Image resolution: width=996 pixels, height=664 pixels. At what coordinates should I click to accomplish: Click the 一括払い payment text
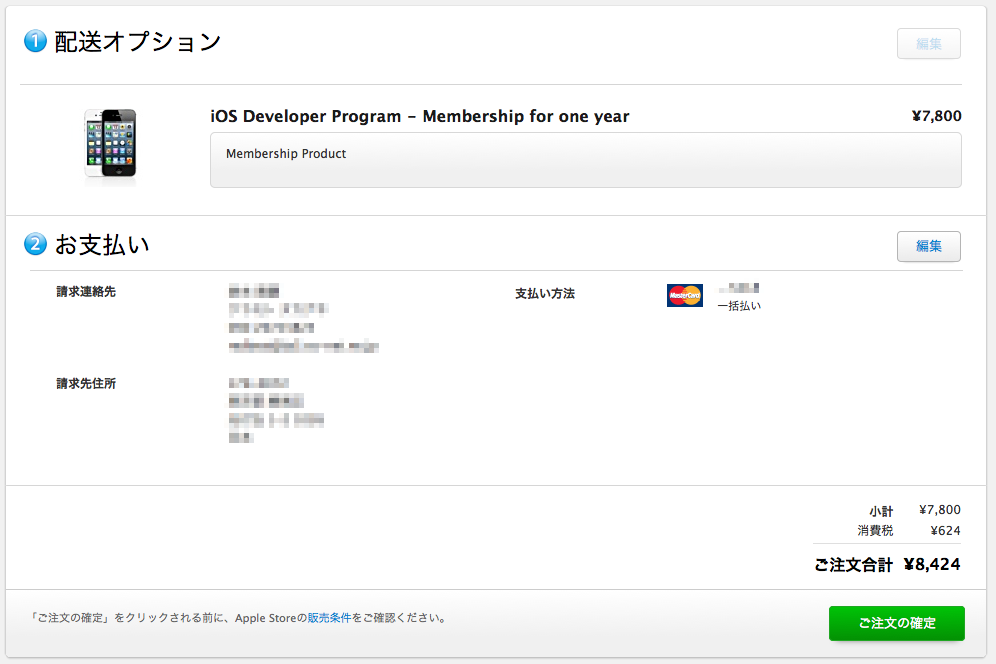pyautogui.click(x=739, y=306)
